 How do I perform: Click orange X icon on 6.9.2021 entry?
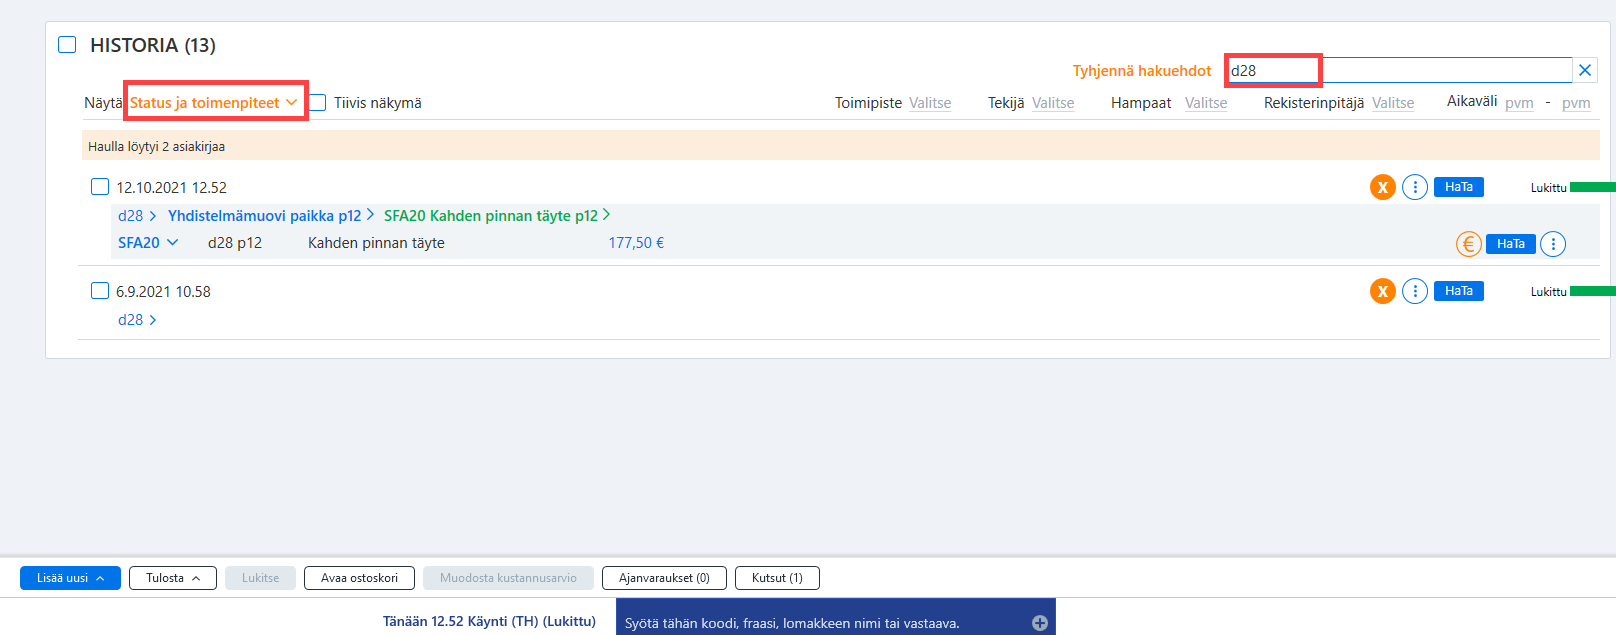(1383, 291)
